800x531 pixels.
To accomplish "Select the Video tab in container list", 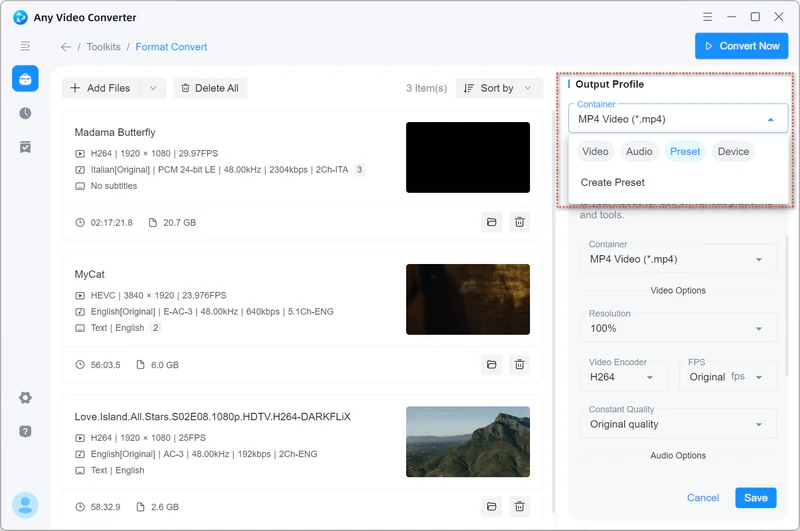I will pyautogui.click(x=595, y=151).
